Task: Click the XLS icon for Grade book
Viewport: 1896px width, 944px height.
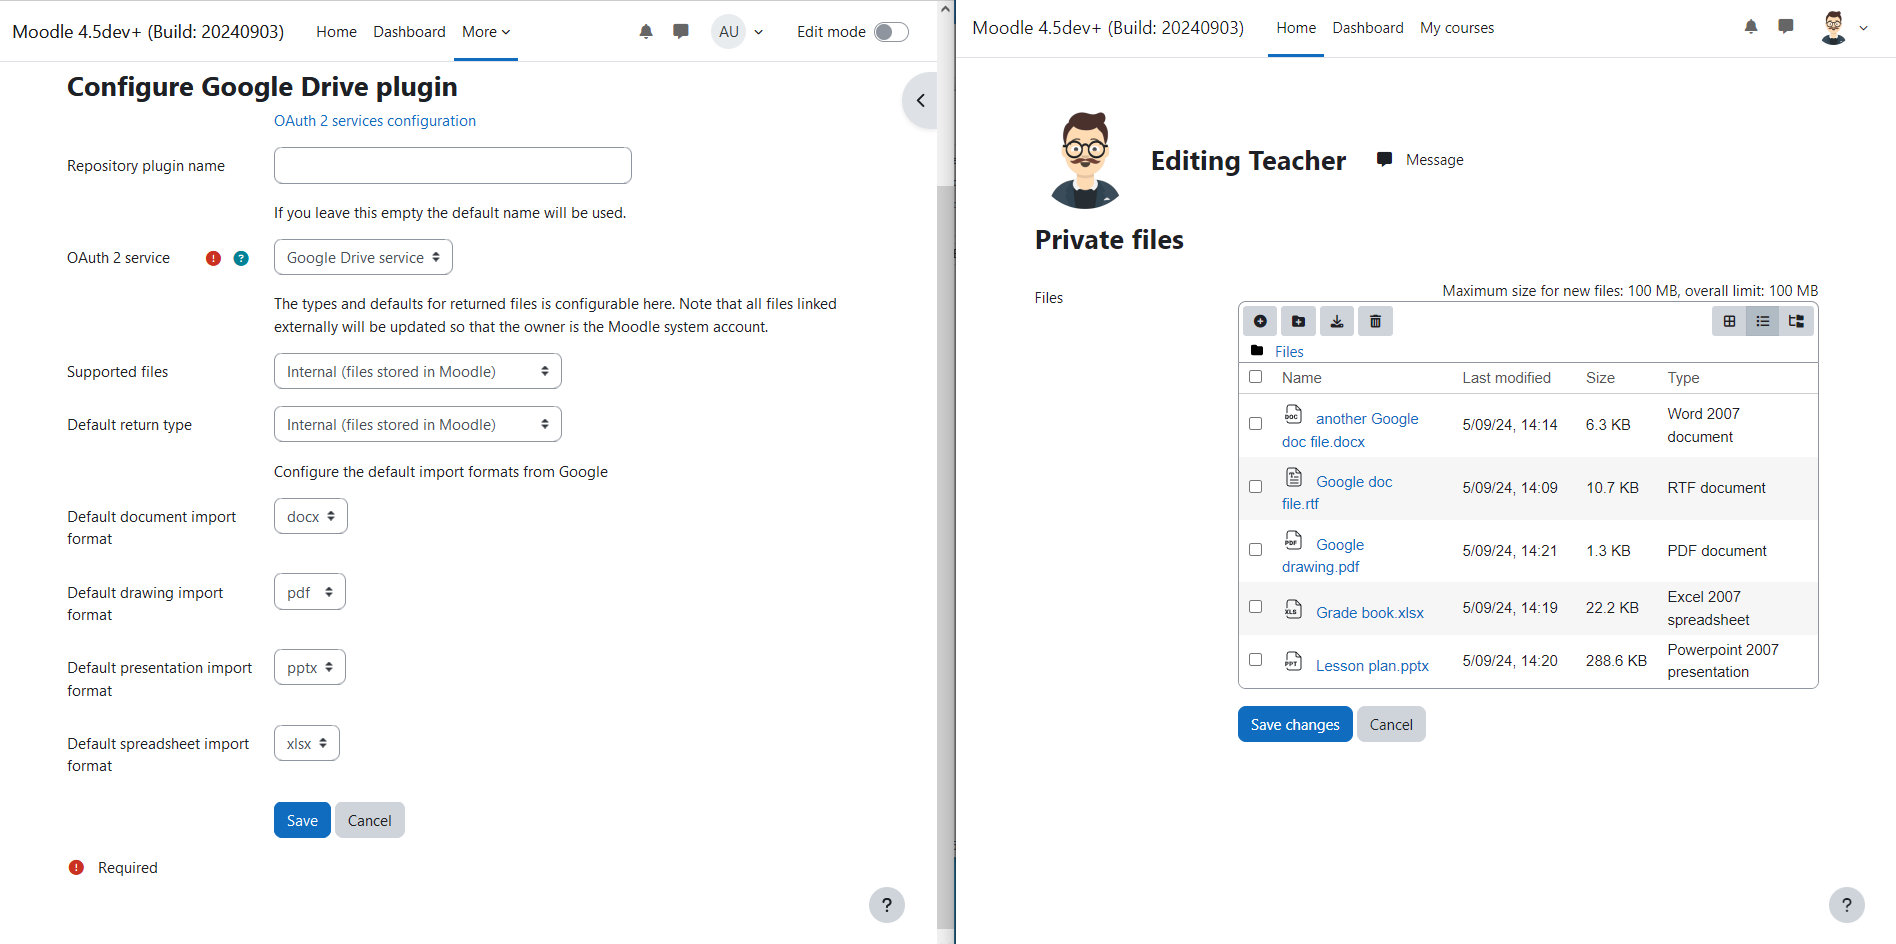Action: coord(1293,608)
